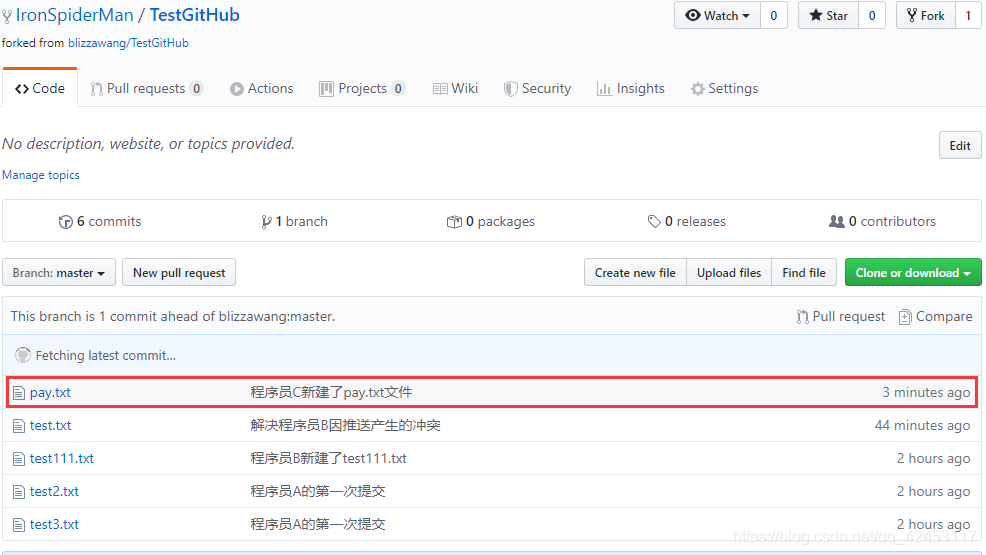Click the New pull request button

179,273
